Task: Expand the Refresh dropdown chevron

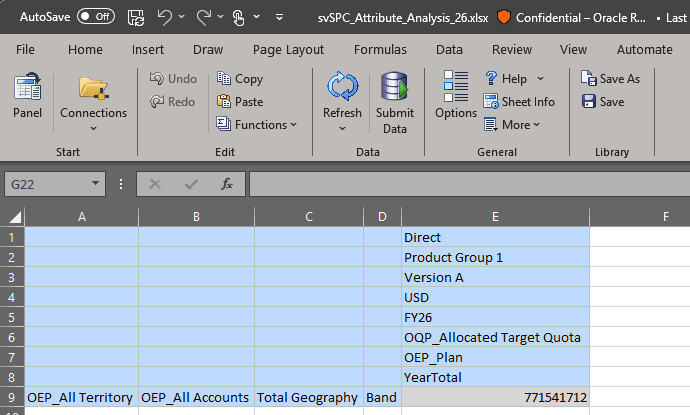Action: (x=342, y=129)
